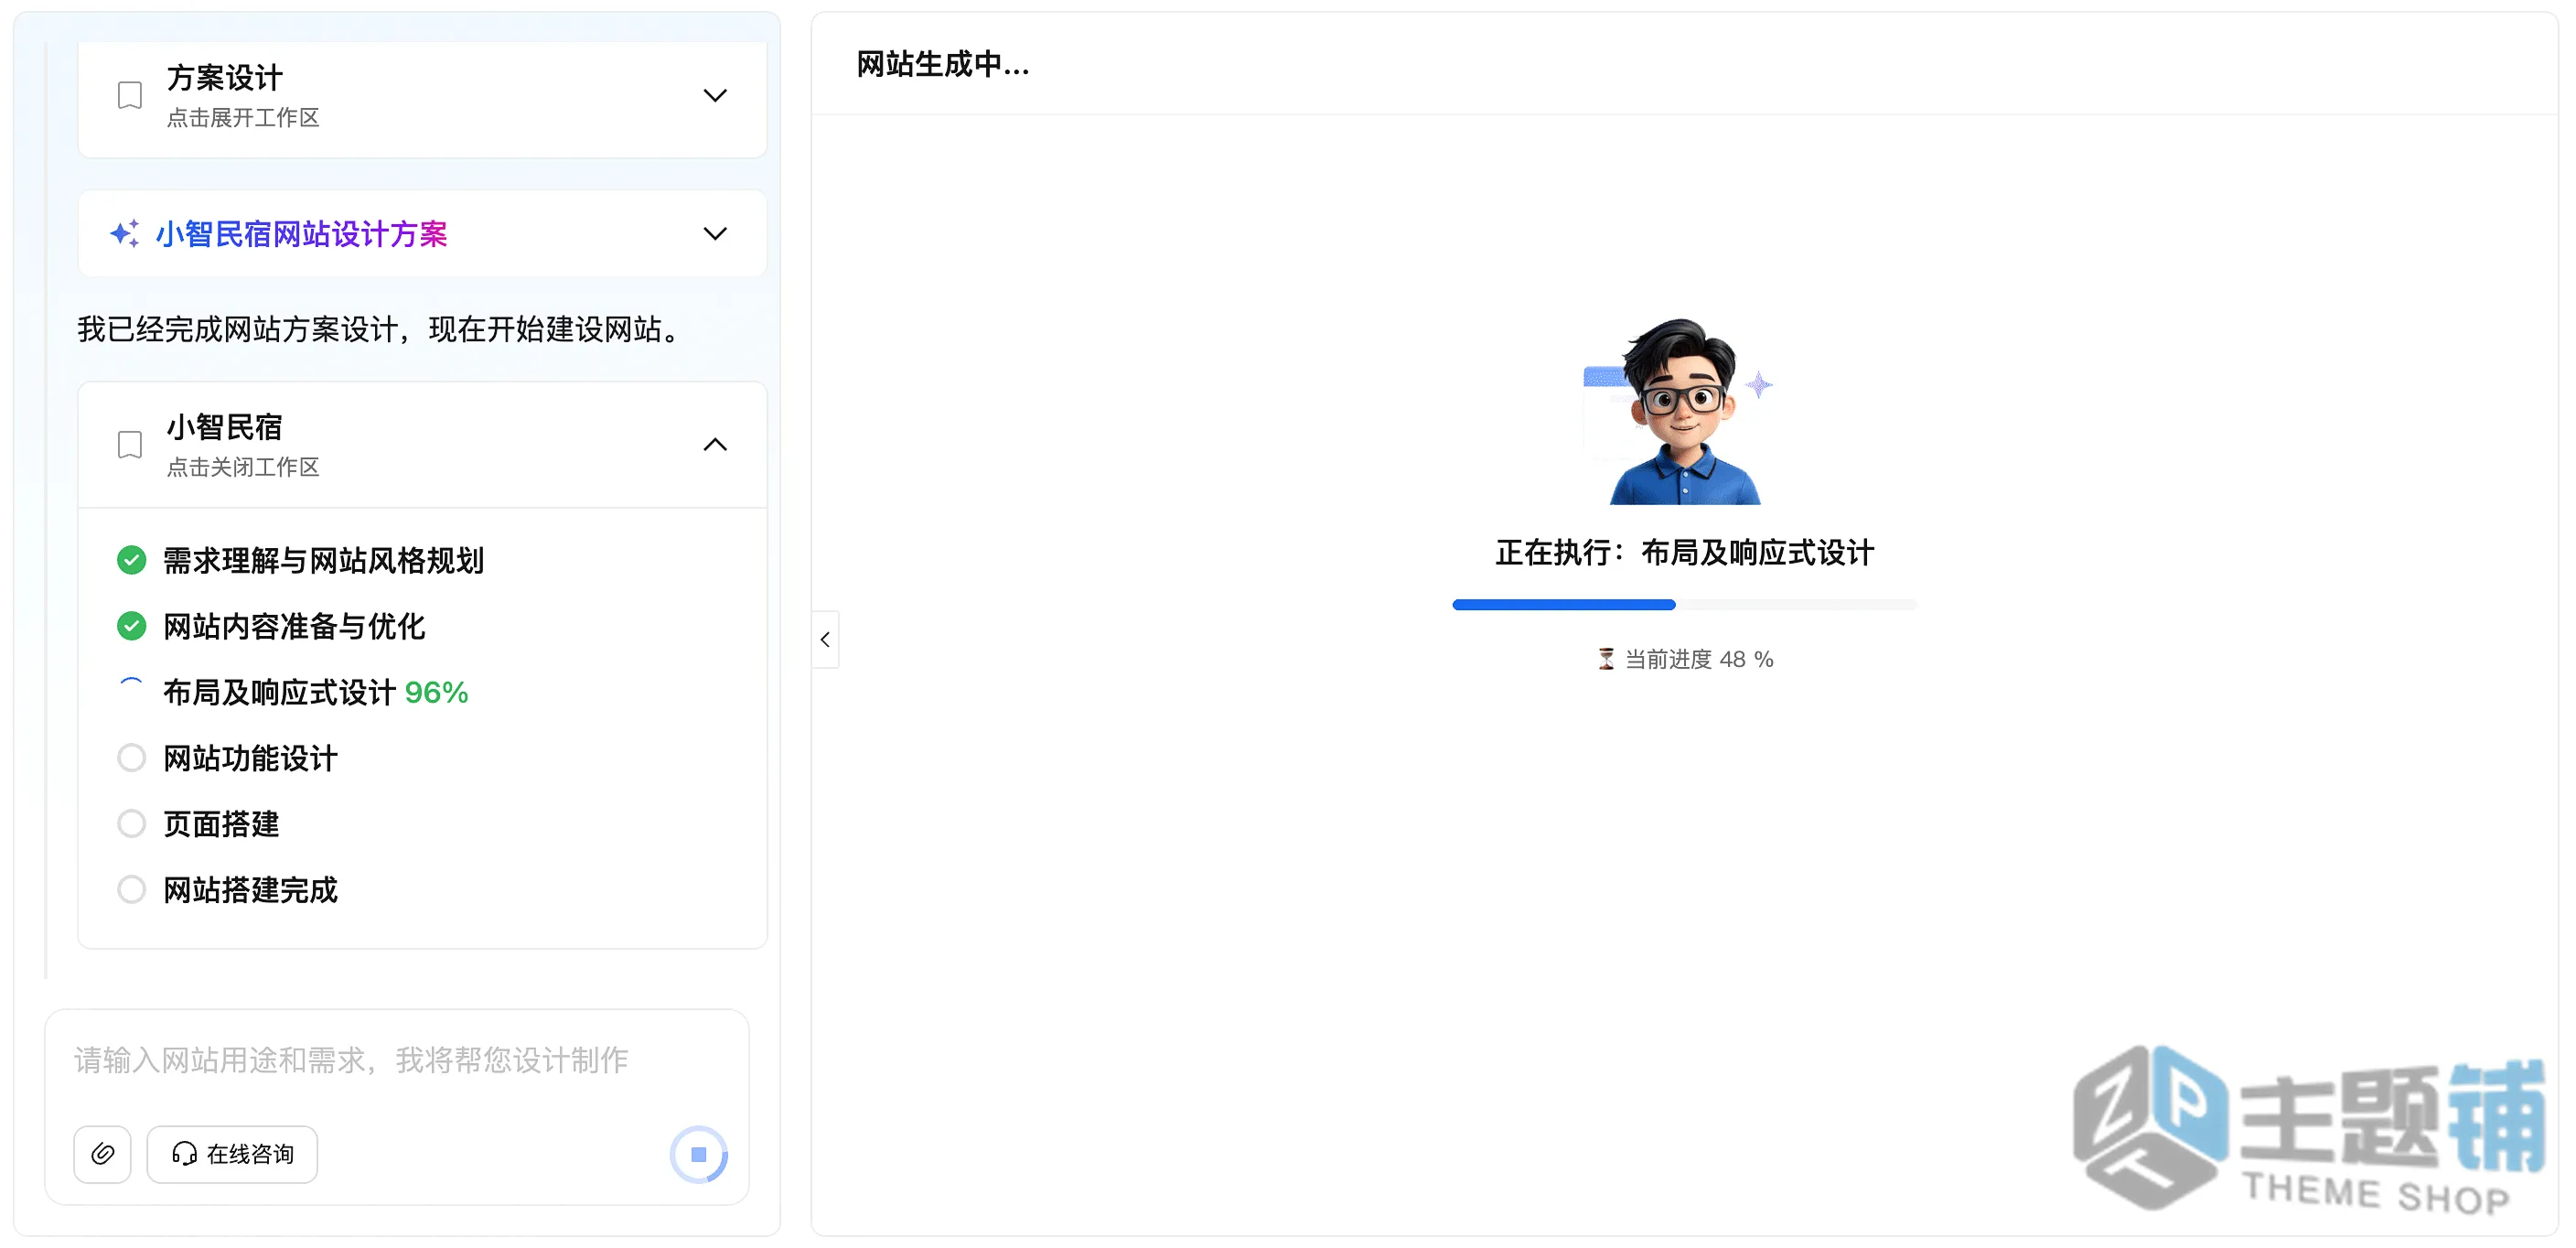
Task: Select the 网站搭建完成 step circle
Action: (x=131, y=890)
